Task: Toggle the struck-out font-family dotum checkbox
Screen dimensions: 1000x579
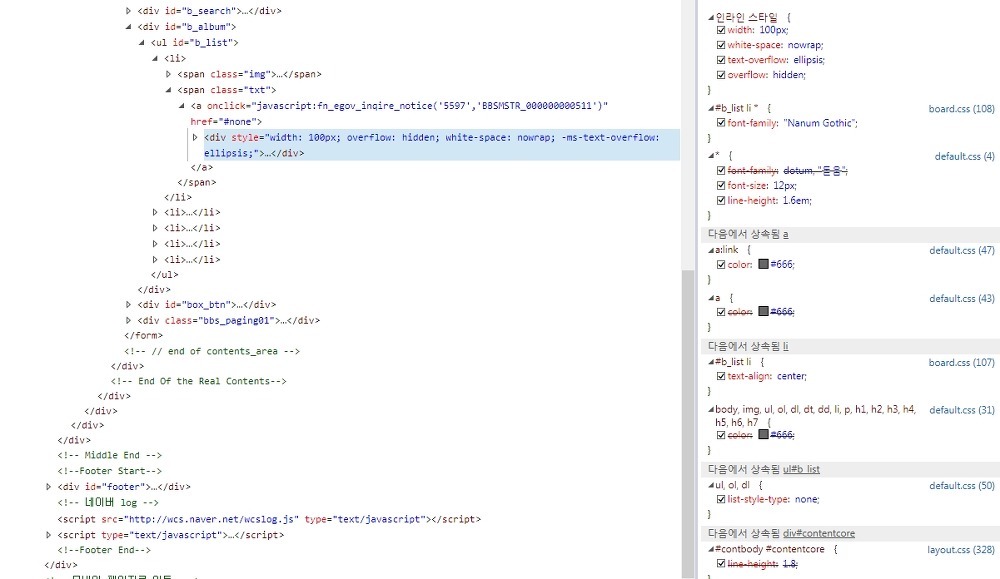Action: pyautogui.click(x=721, y=171)
